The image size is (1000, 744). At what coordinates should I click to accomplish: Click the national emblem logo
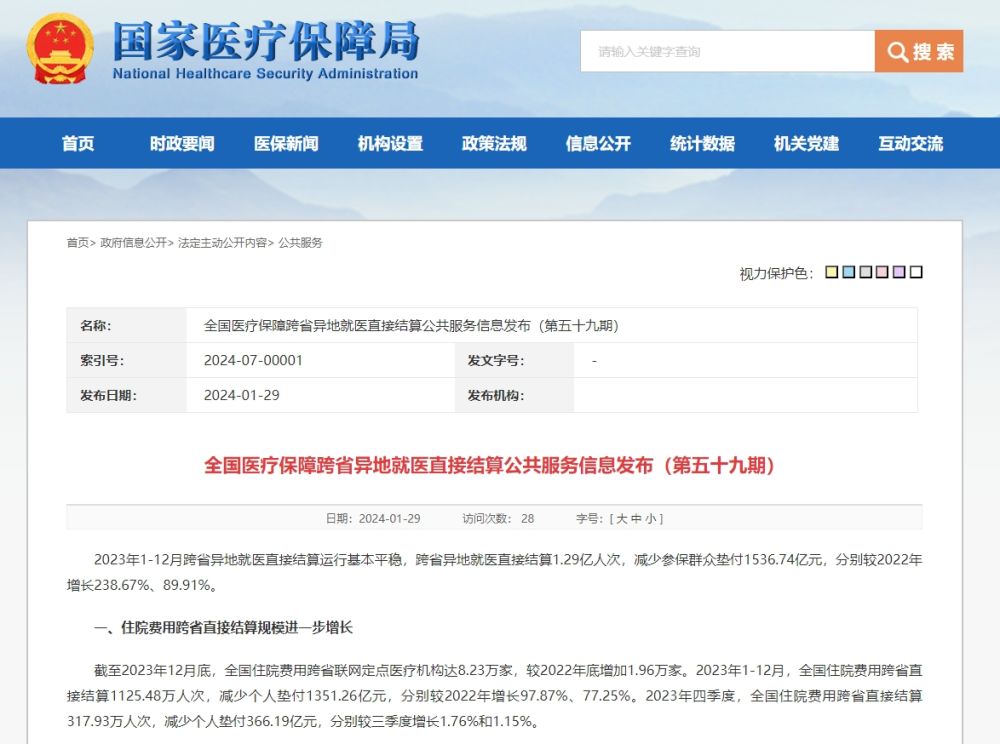click(60, 49)
